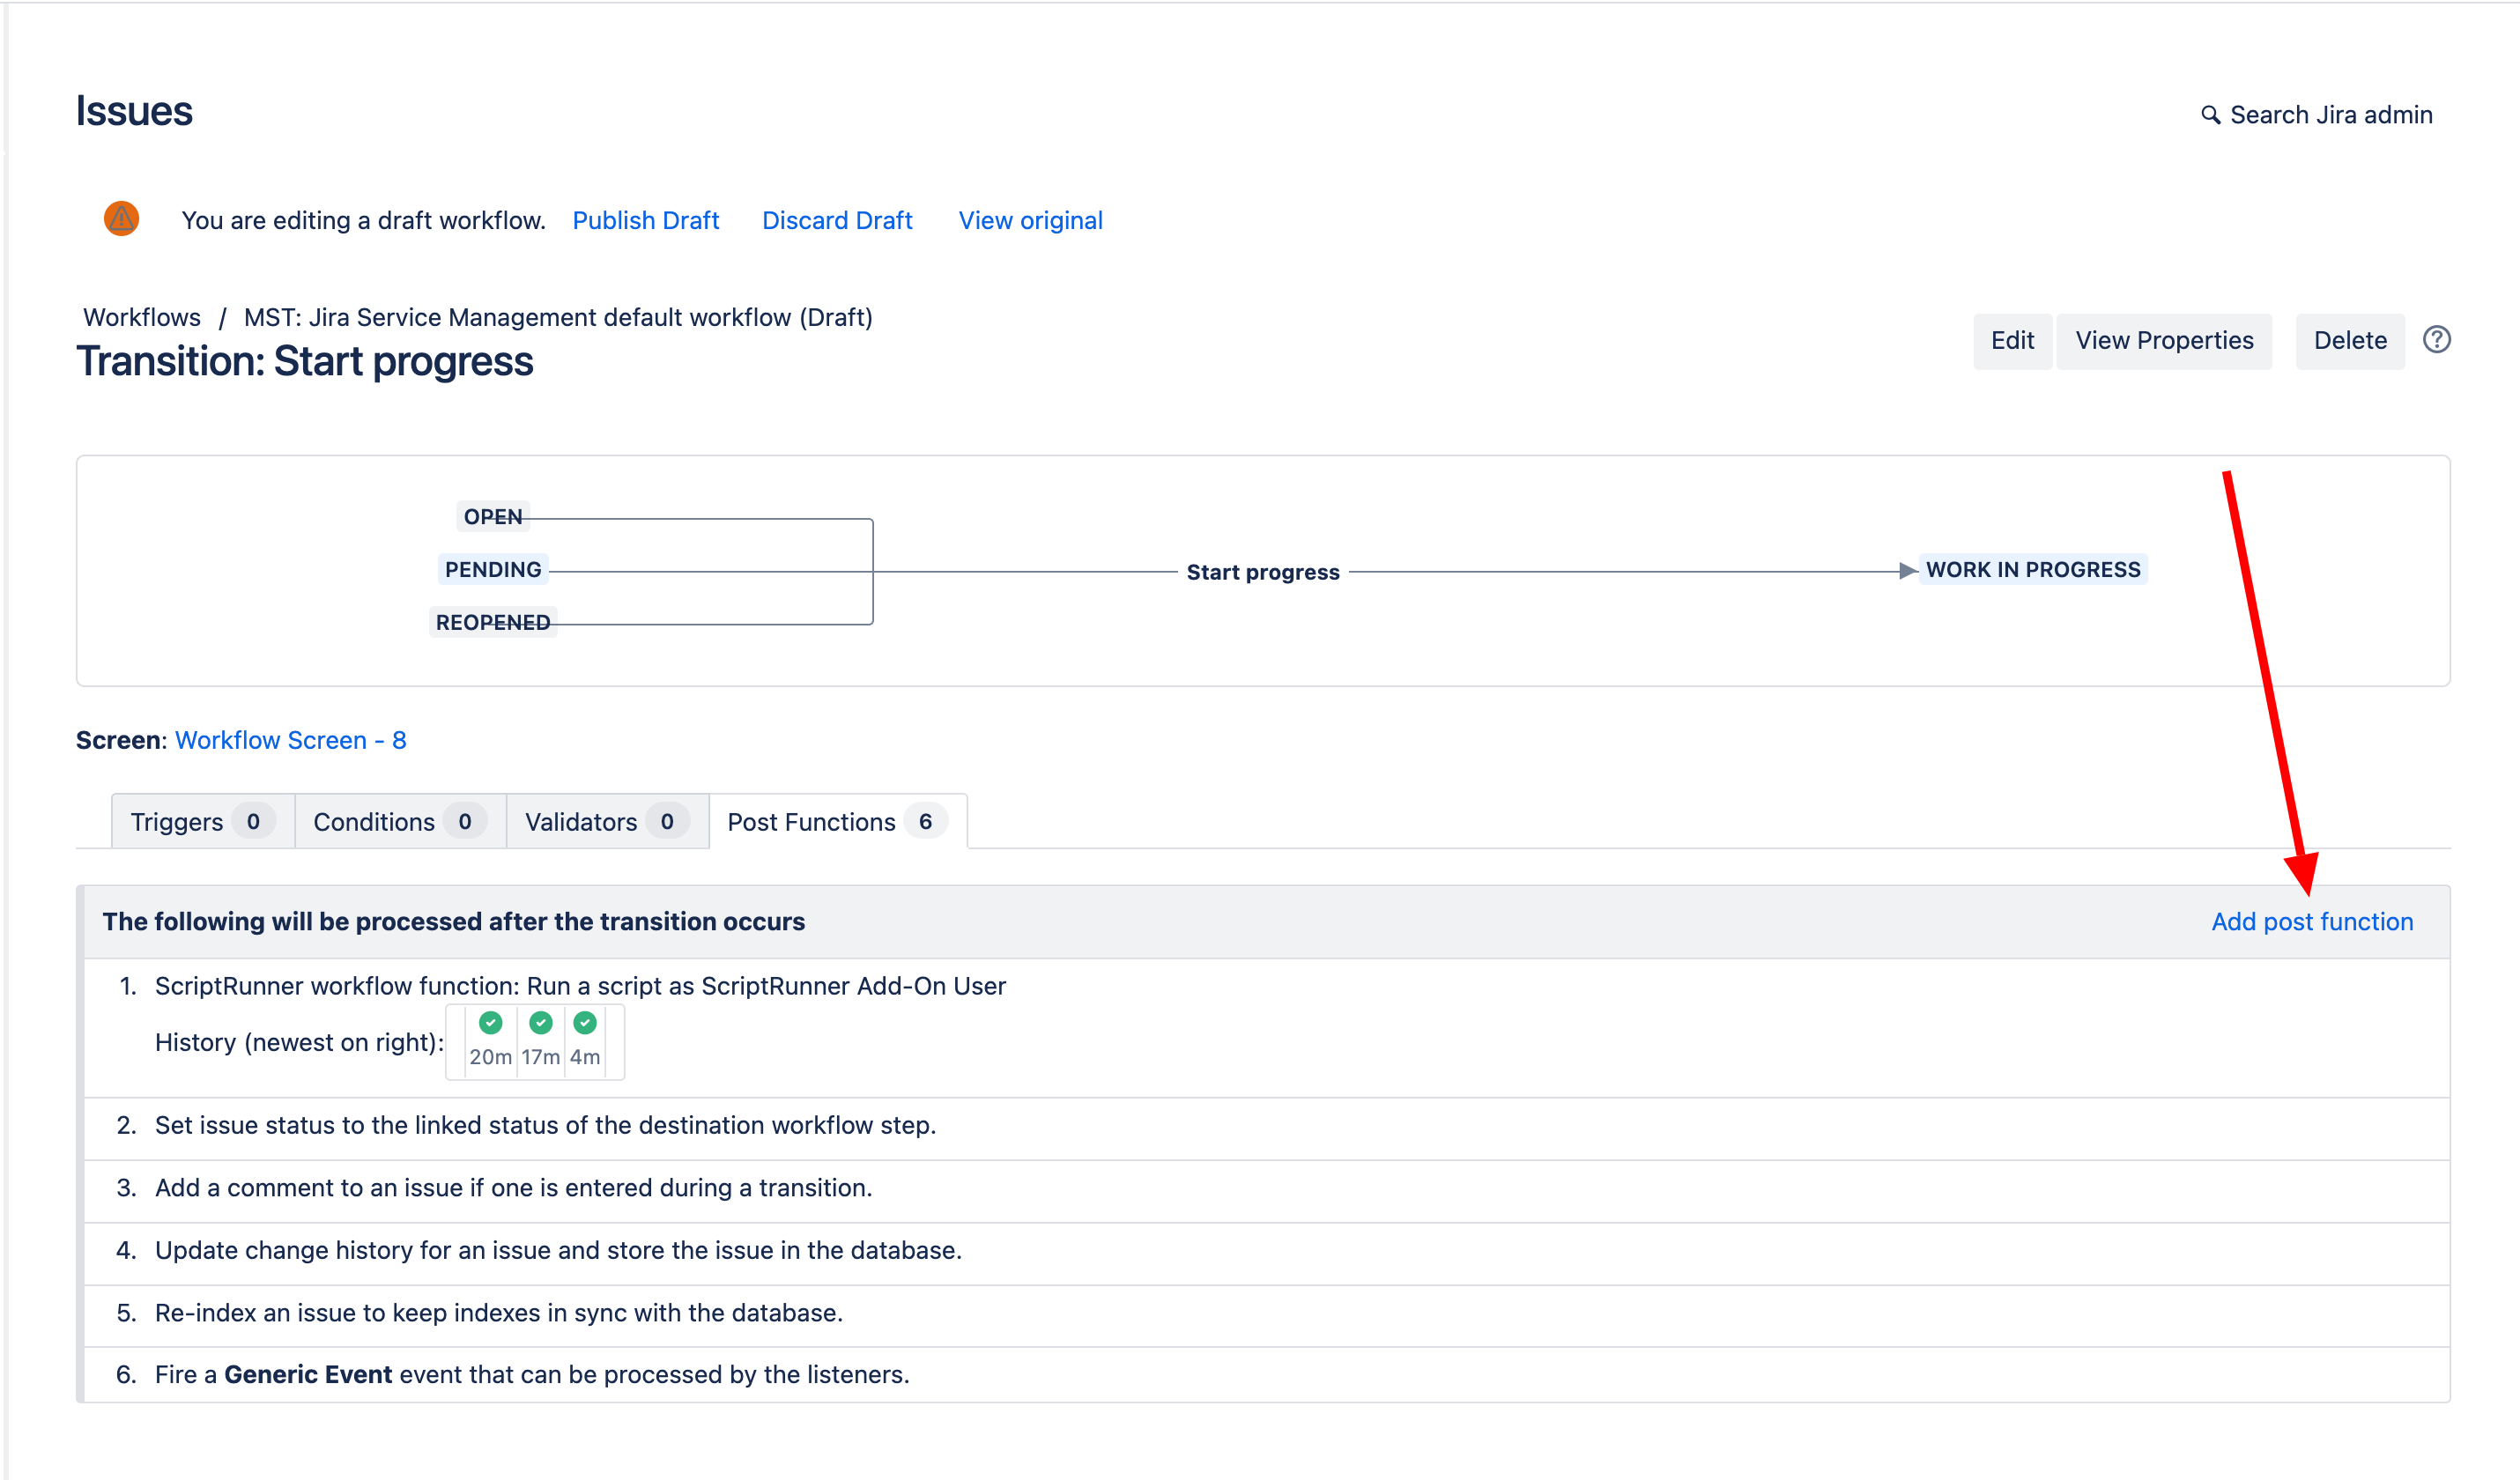
Task: Click the search magnifier icon
Action: (x=2210, y=115)
